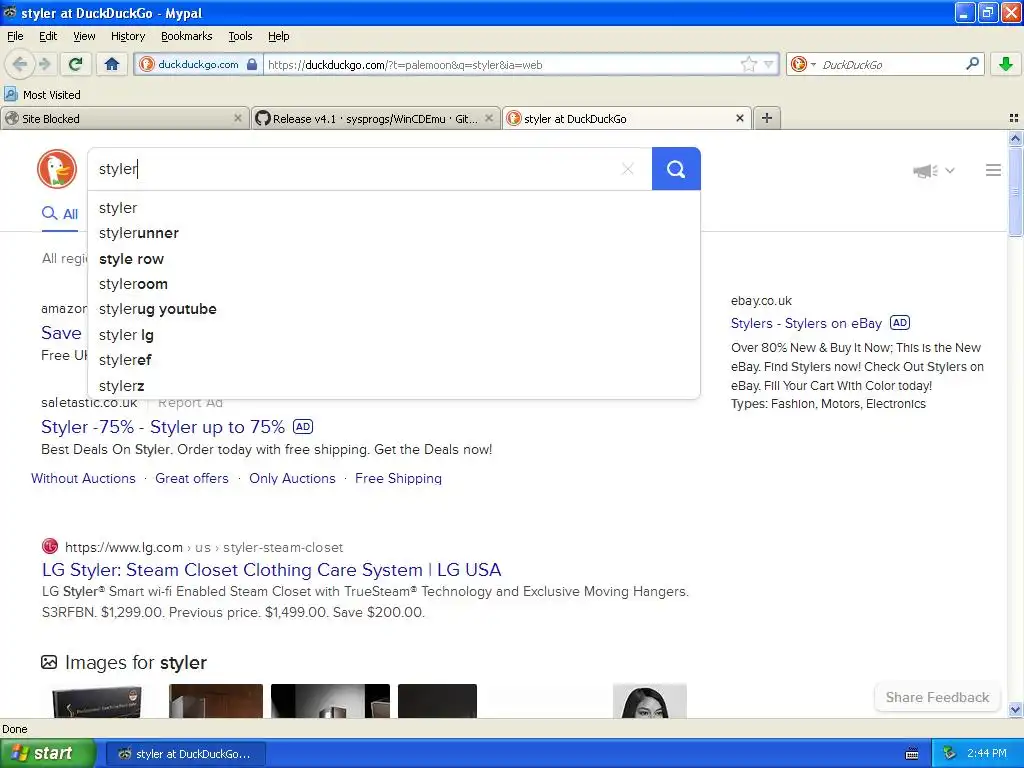Open 'Stylers - Stylers on eBay' ad link
Screen dimensions: 1024x768
coord(806,323)
